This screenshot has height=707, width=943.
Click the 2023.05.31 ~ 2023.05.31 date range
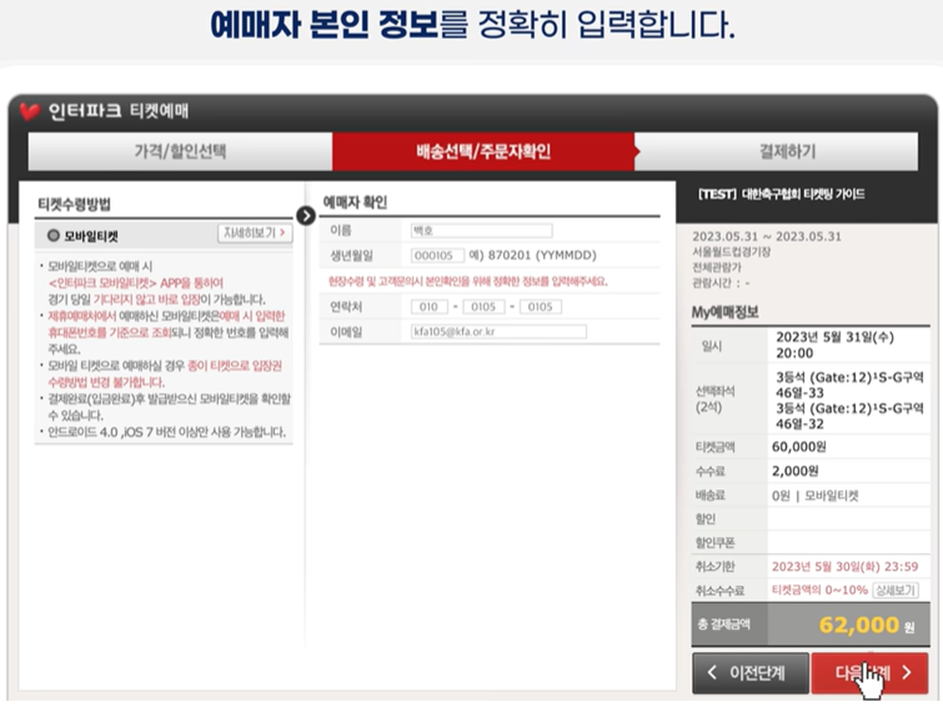[x=767, y=236]
